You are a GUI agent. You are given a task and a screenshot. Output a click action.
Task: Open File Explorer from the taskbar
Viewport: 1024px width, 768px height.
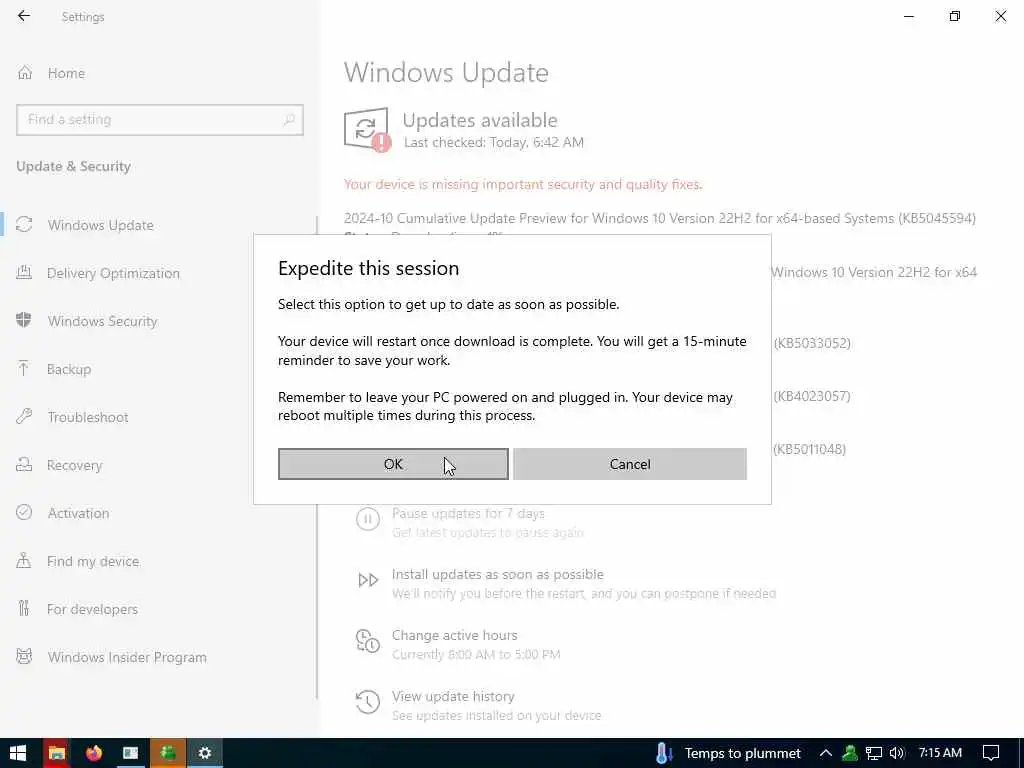pyautogui.click(x=56, y=753)
